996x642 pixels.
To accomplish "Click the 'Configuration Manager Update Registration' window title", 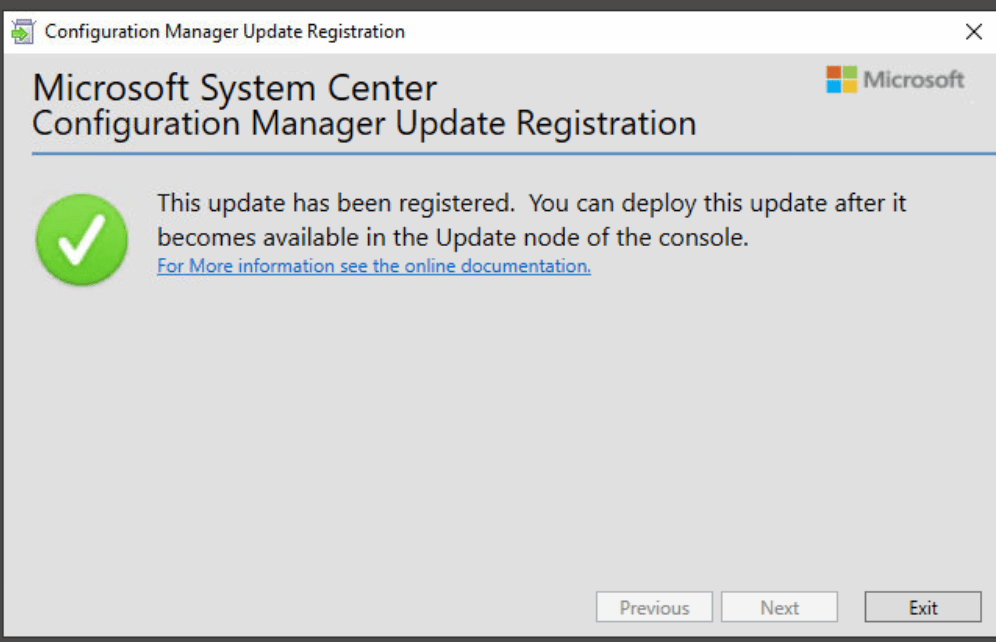I will (x=225, y=32).
